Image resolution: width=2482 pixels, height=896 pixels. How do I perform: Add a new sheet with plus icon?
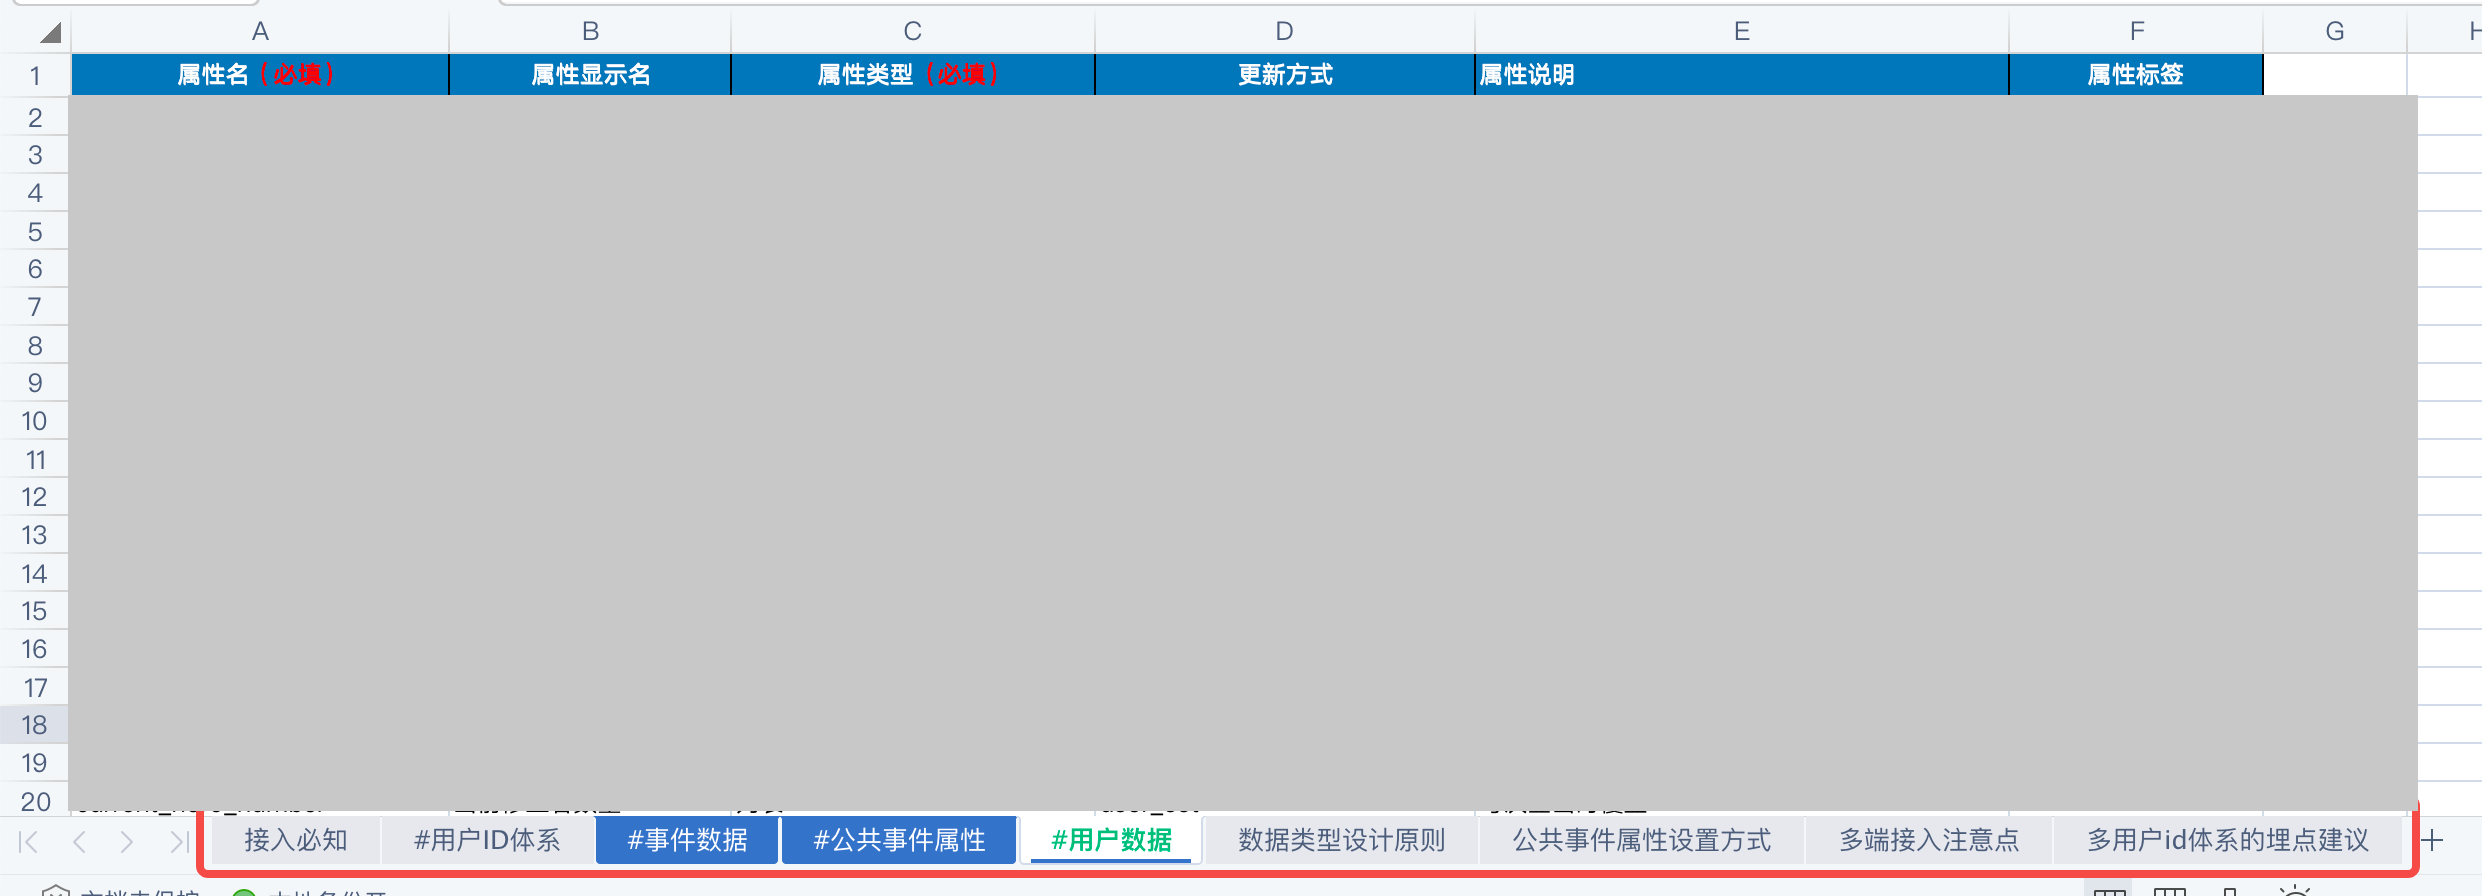point(2432,841)
